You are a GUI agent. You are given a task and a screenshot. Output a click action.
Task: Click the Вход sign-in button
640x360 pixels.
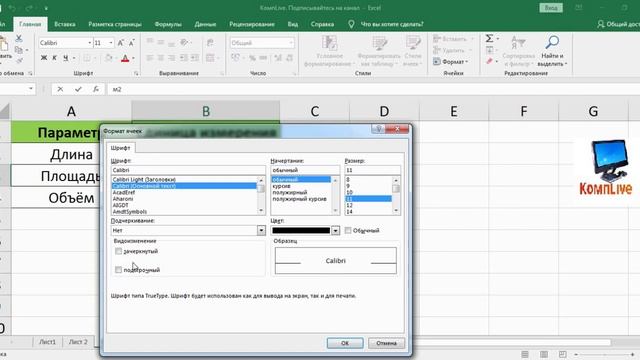point(551,8)
